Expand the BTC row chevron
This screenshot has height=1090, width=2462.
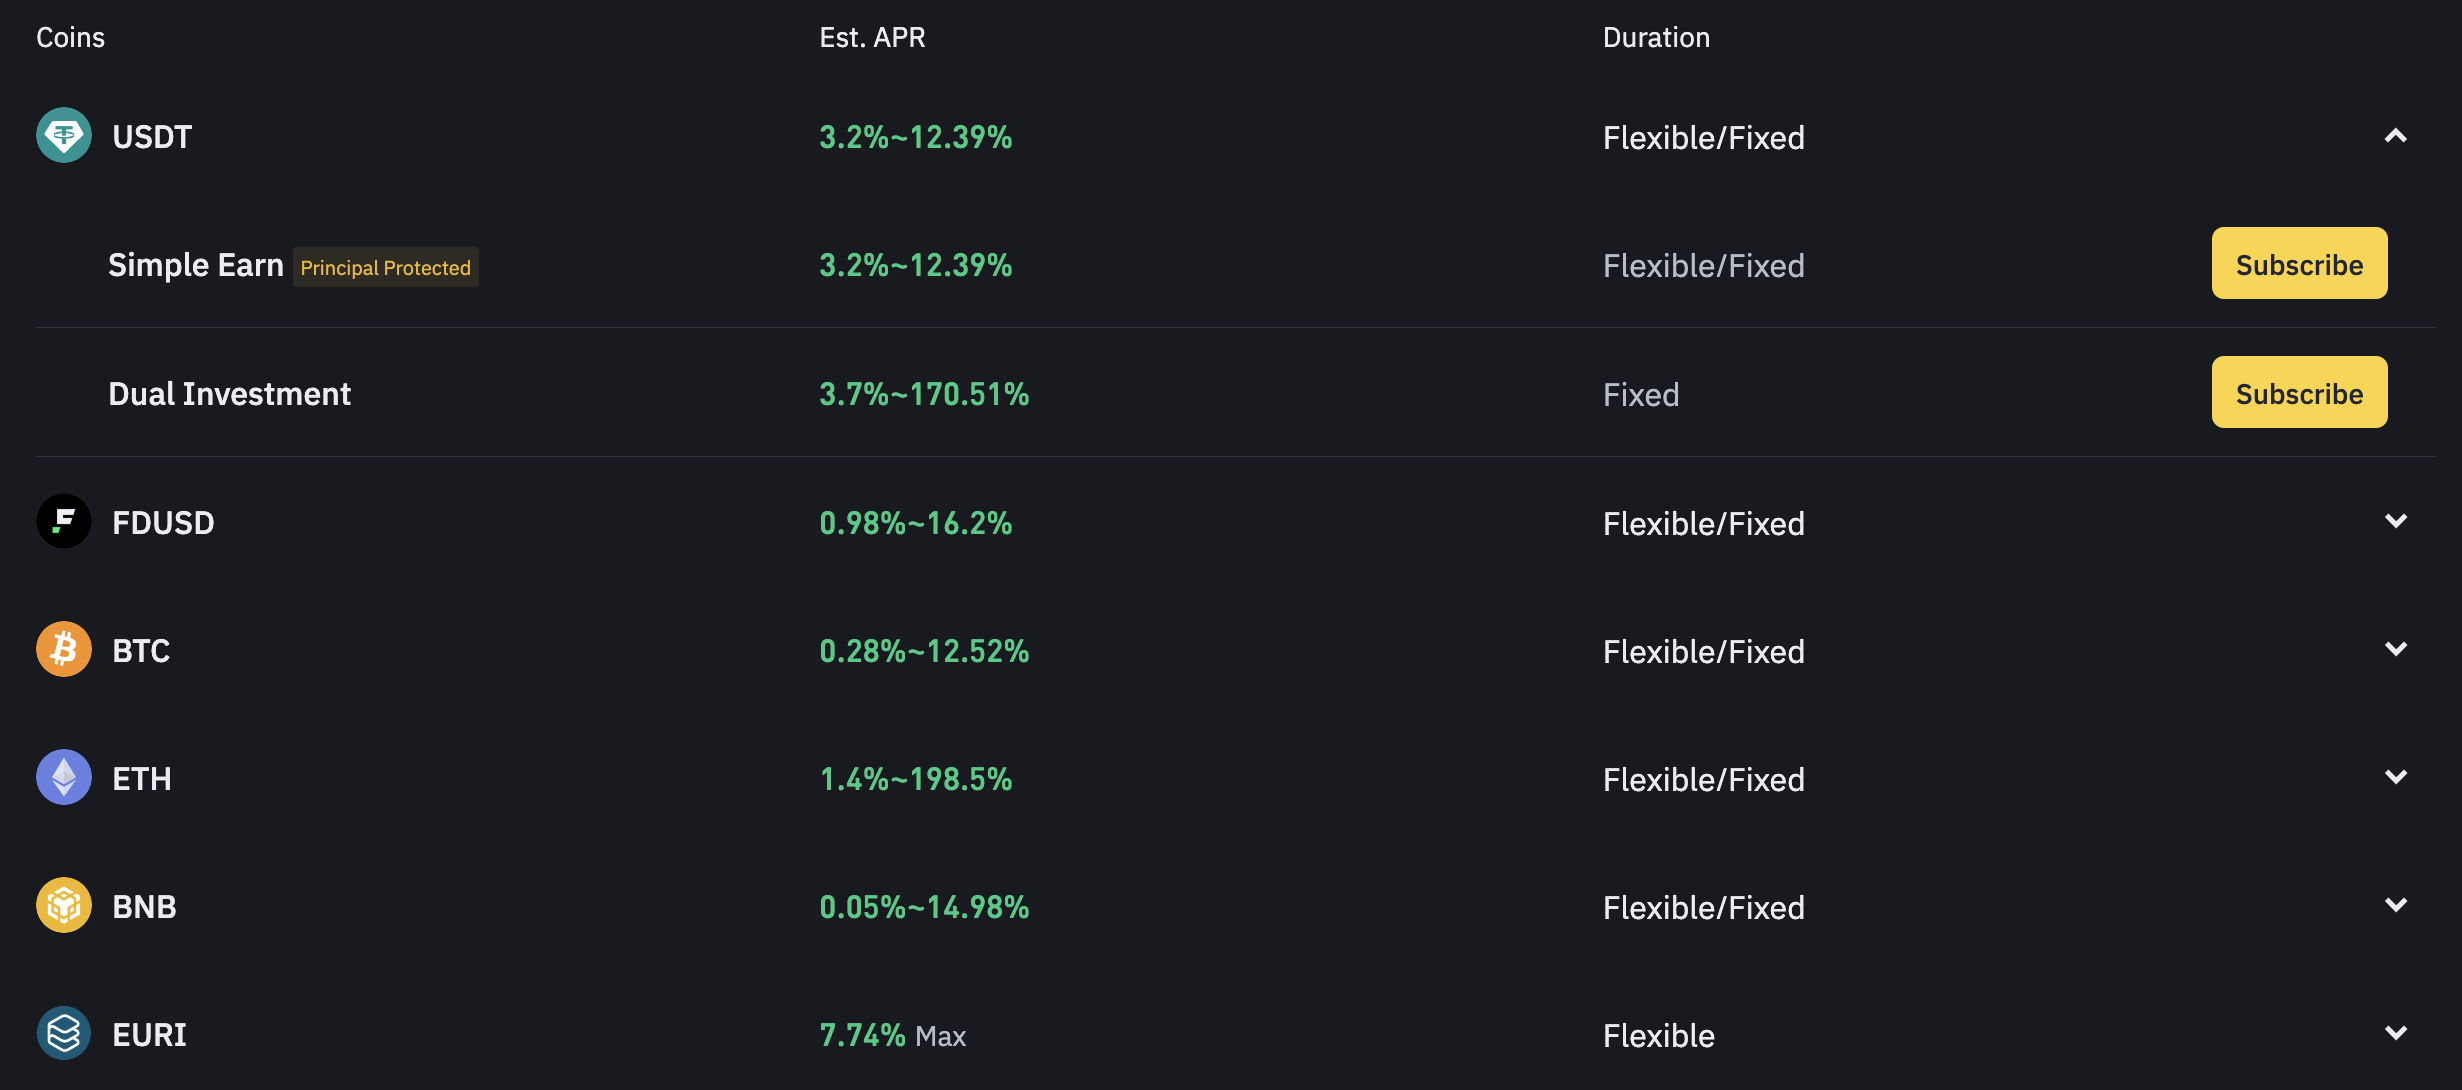tap(2395, 649)
